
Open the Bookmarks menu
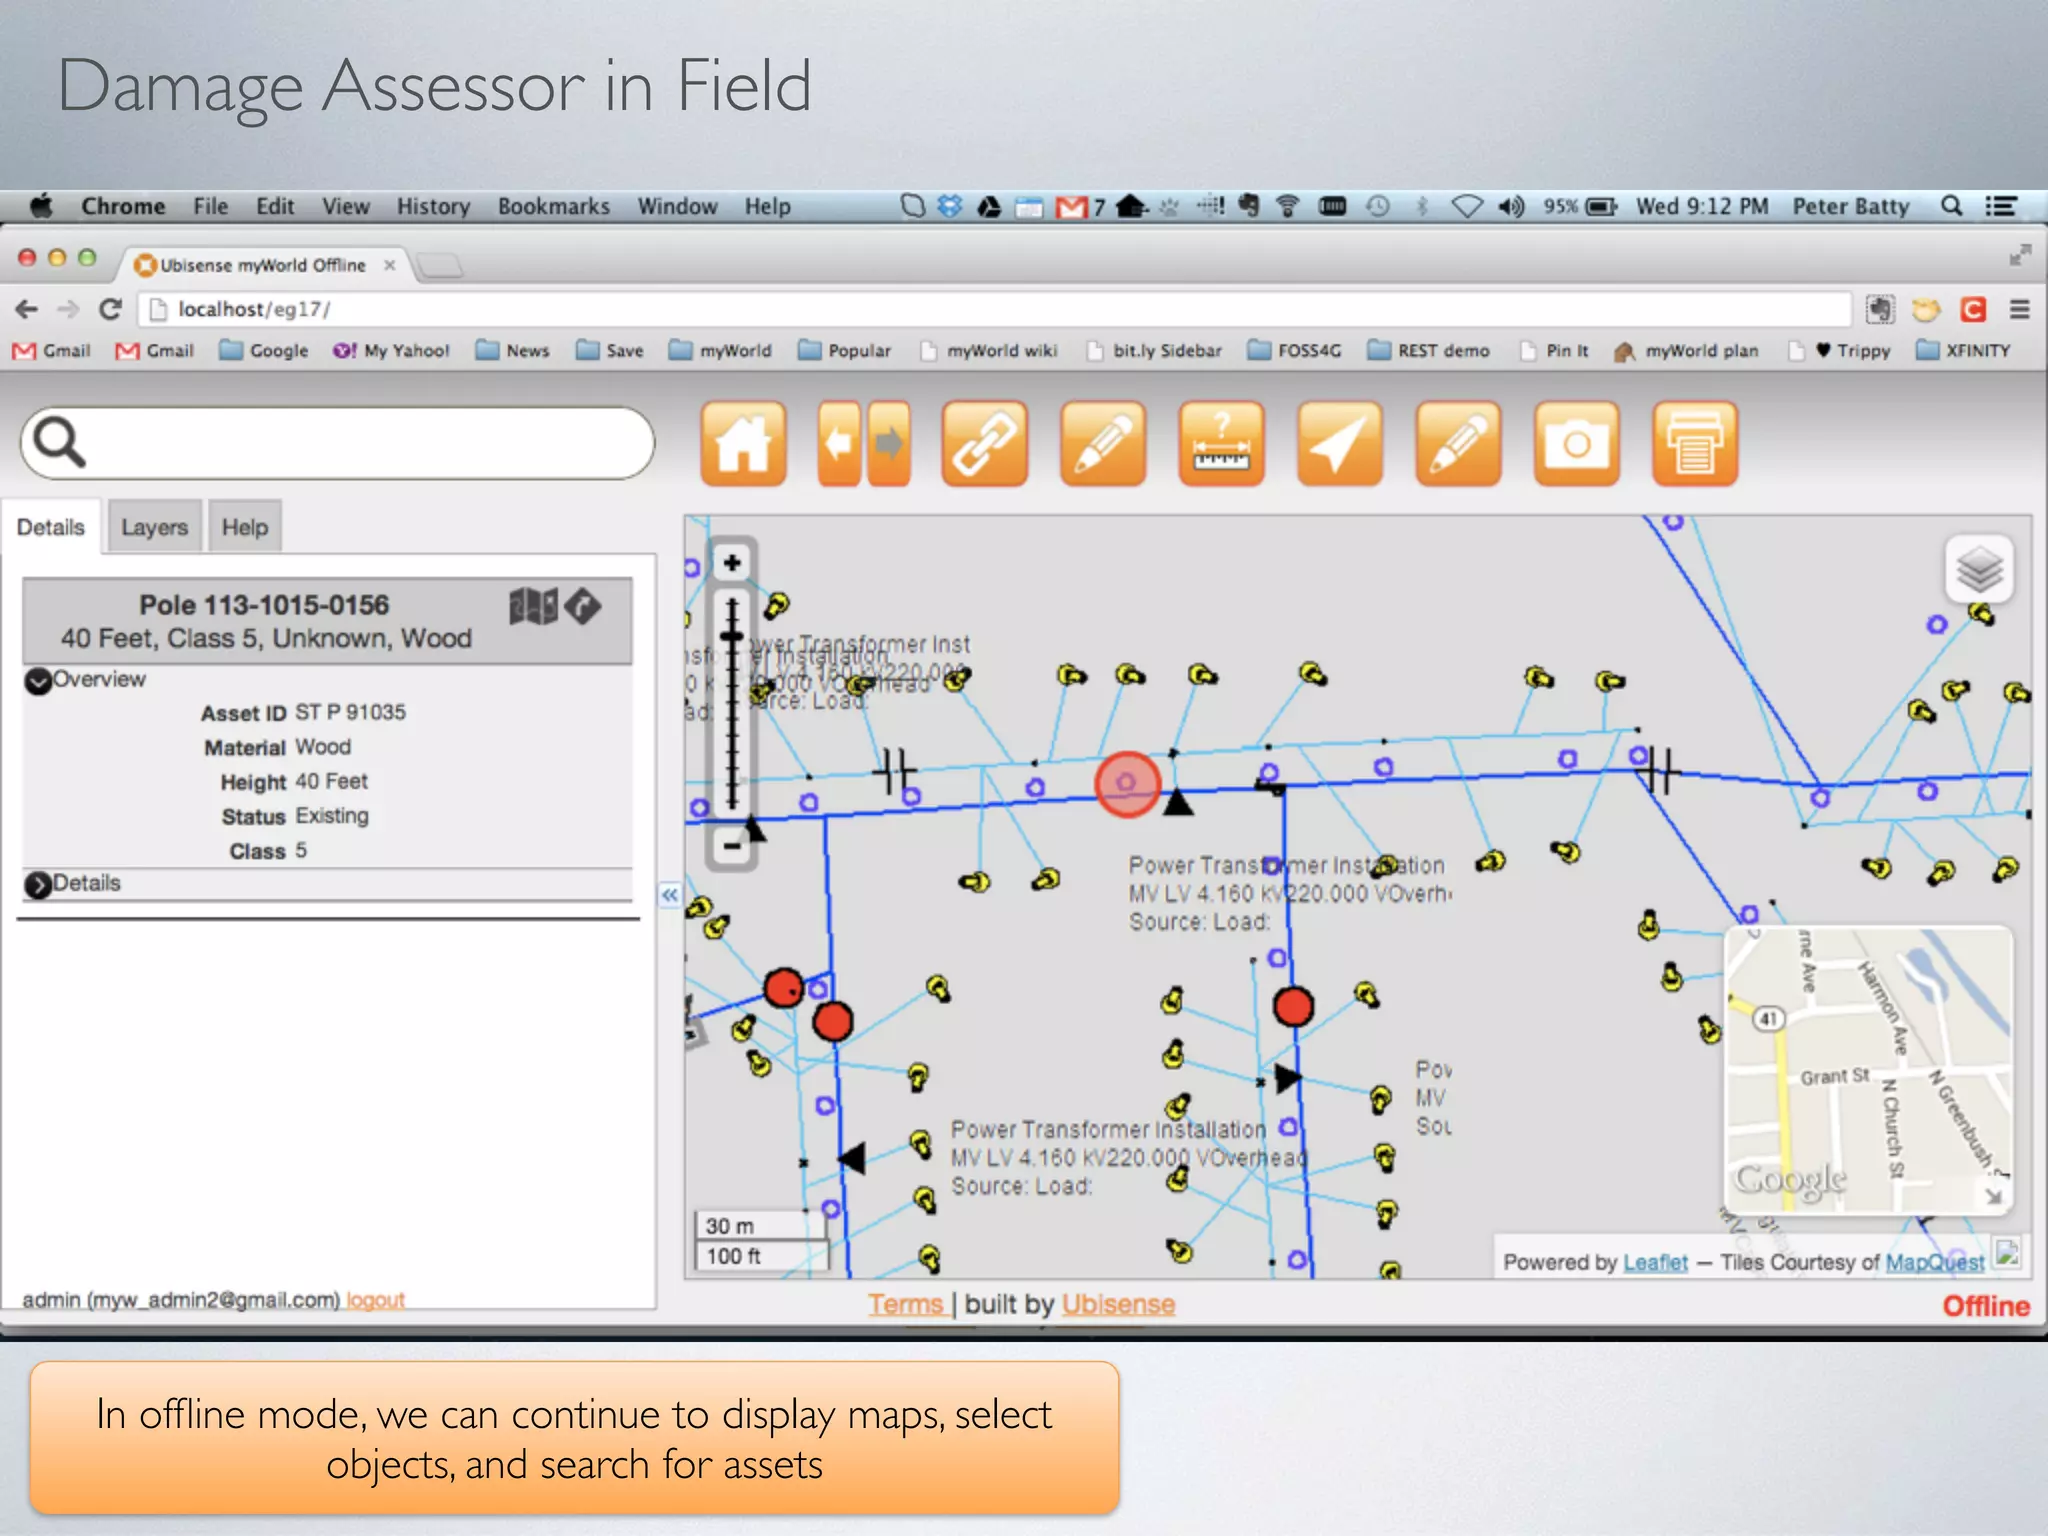click(554, 206)
